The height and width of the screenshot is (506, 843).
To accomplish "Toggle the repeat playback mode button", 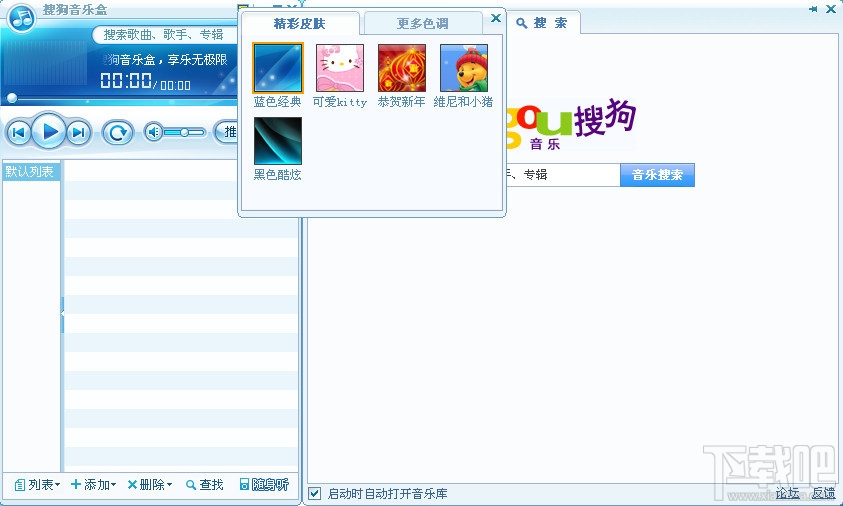I will pos(118,132).
